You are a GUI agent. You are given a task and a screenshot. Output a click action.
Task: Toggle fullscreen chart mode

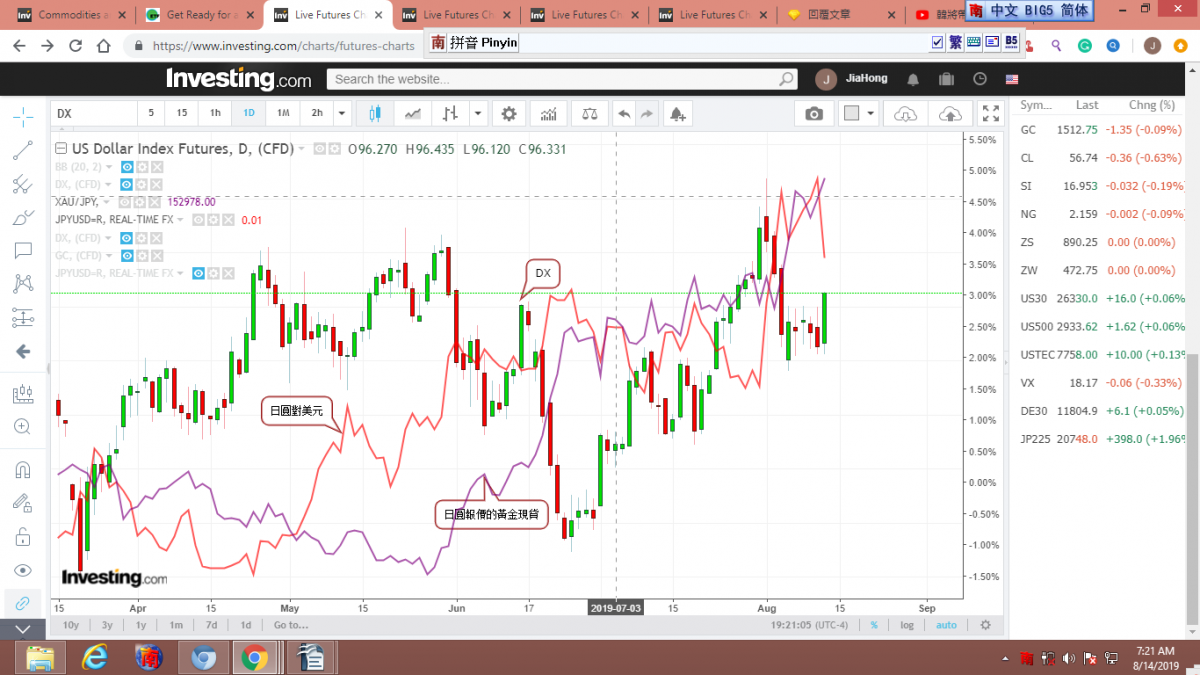990,114
